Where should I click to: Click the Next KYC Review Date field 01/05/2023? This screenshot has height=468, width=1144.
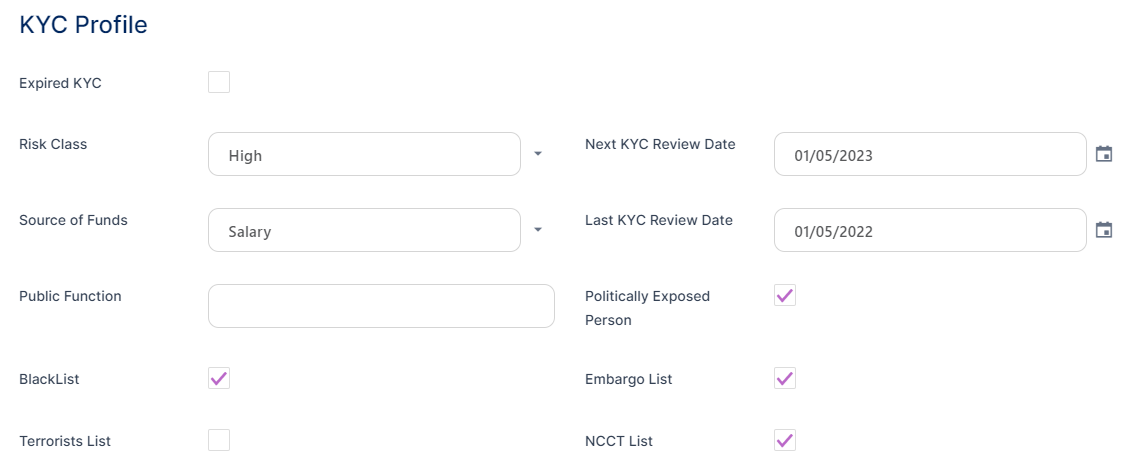930,155
